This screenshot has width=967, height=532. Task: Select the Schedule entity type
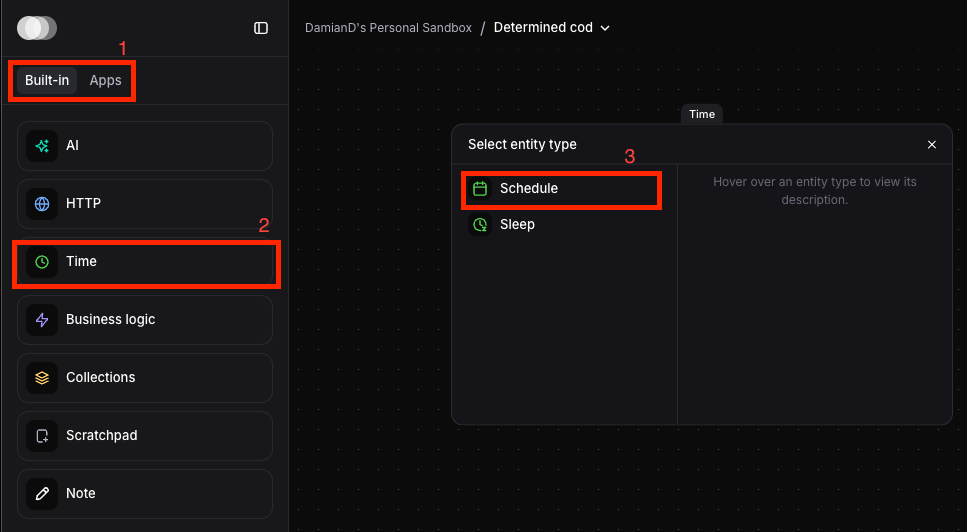tap(529, 189)
